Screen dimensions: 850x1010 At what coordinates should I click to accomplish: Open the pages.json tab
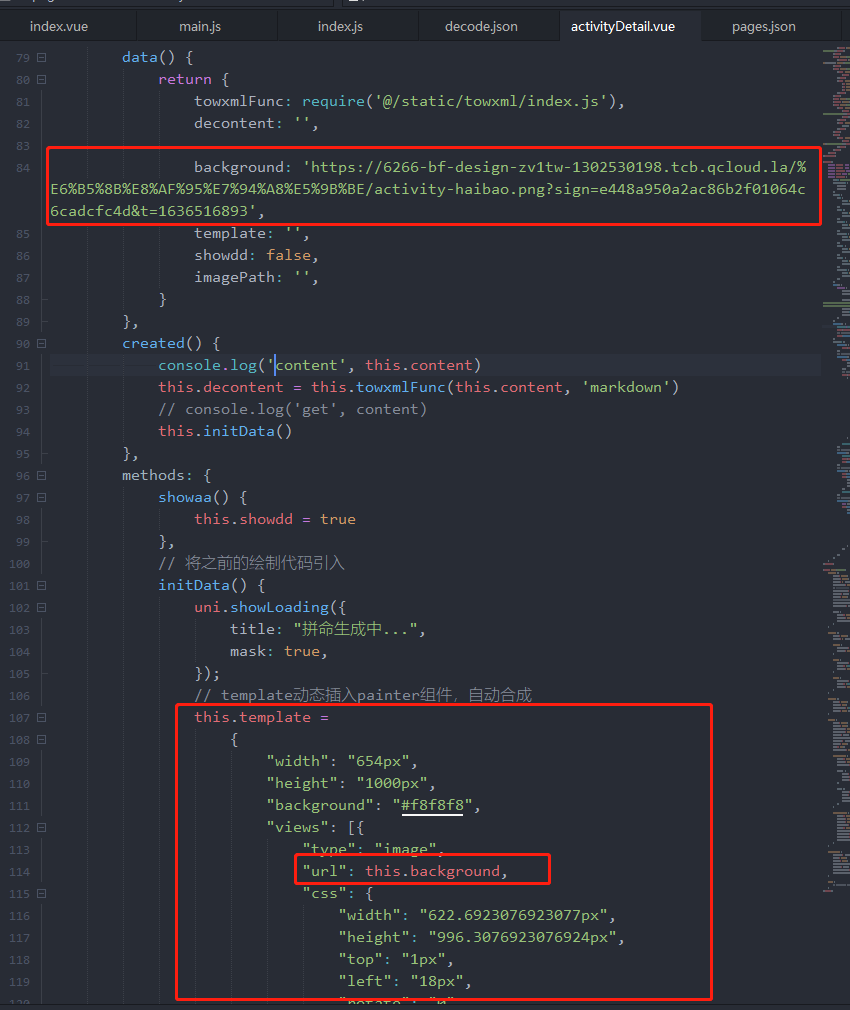coord(764,26)
